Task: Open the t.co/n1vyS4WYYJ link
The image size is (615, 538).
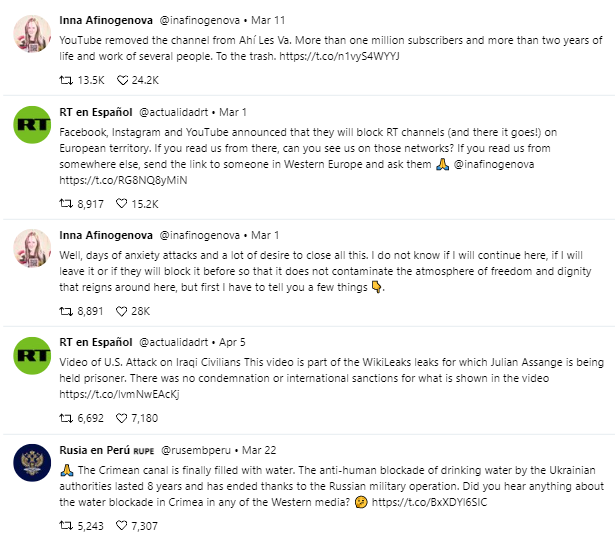Action: [x=339, y=56]
